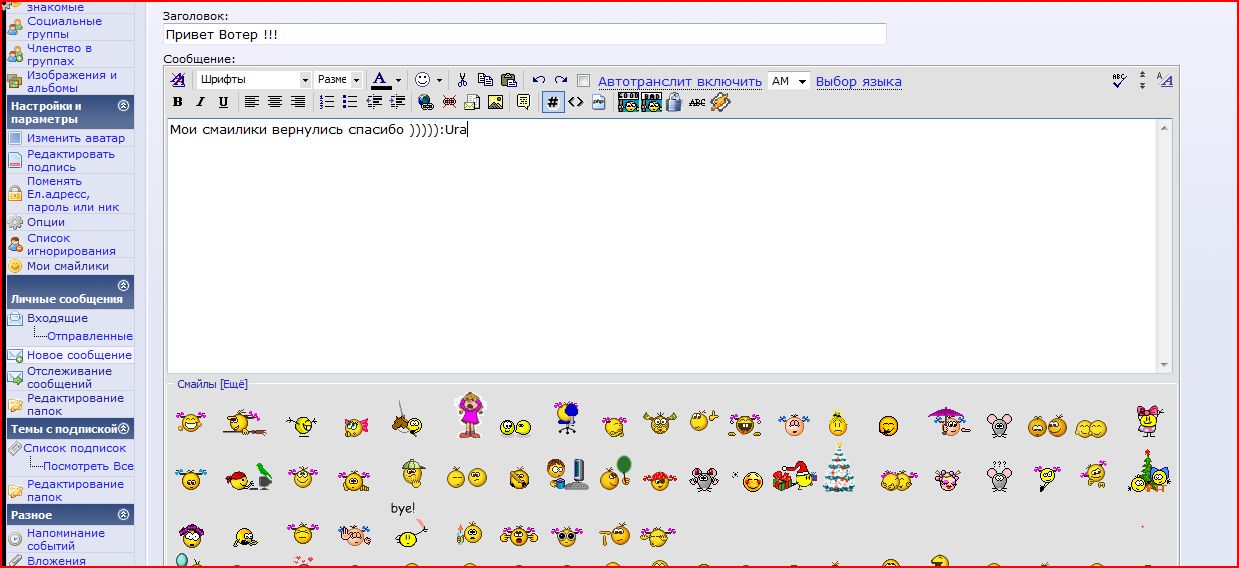The height and width of the screenshot is (568, 1239).
Task: Collapse the Настройки и параметры section
Action: click(x=123, y=106)
